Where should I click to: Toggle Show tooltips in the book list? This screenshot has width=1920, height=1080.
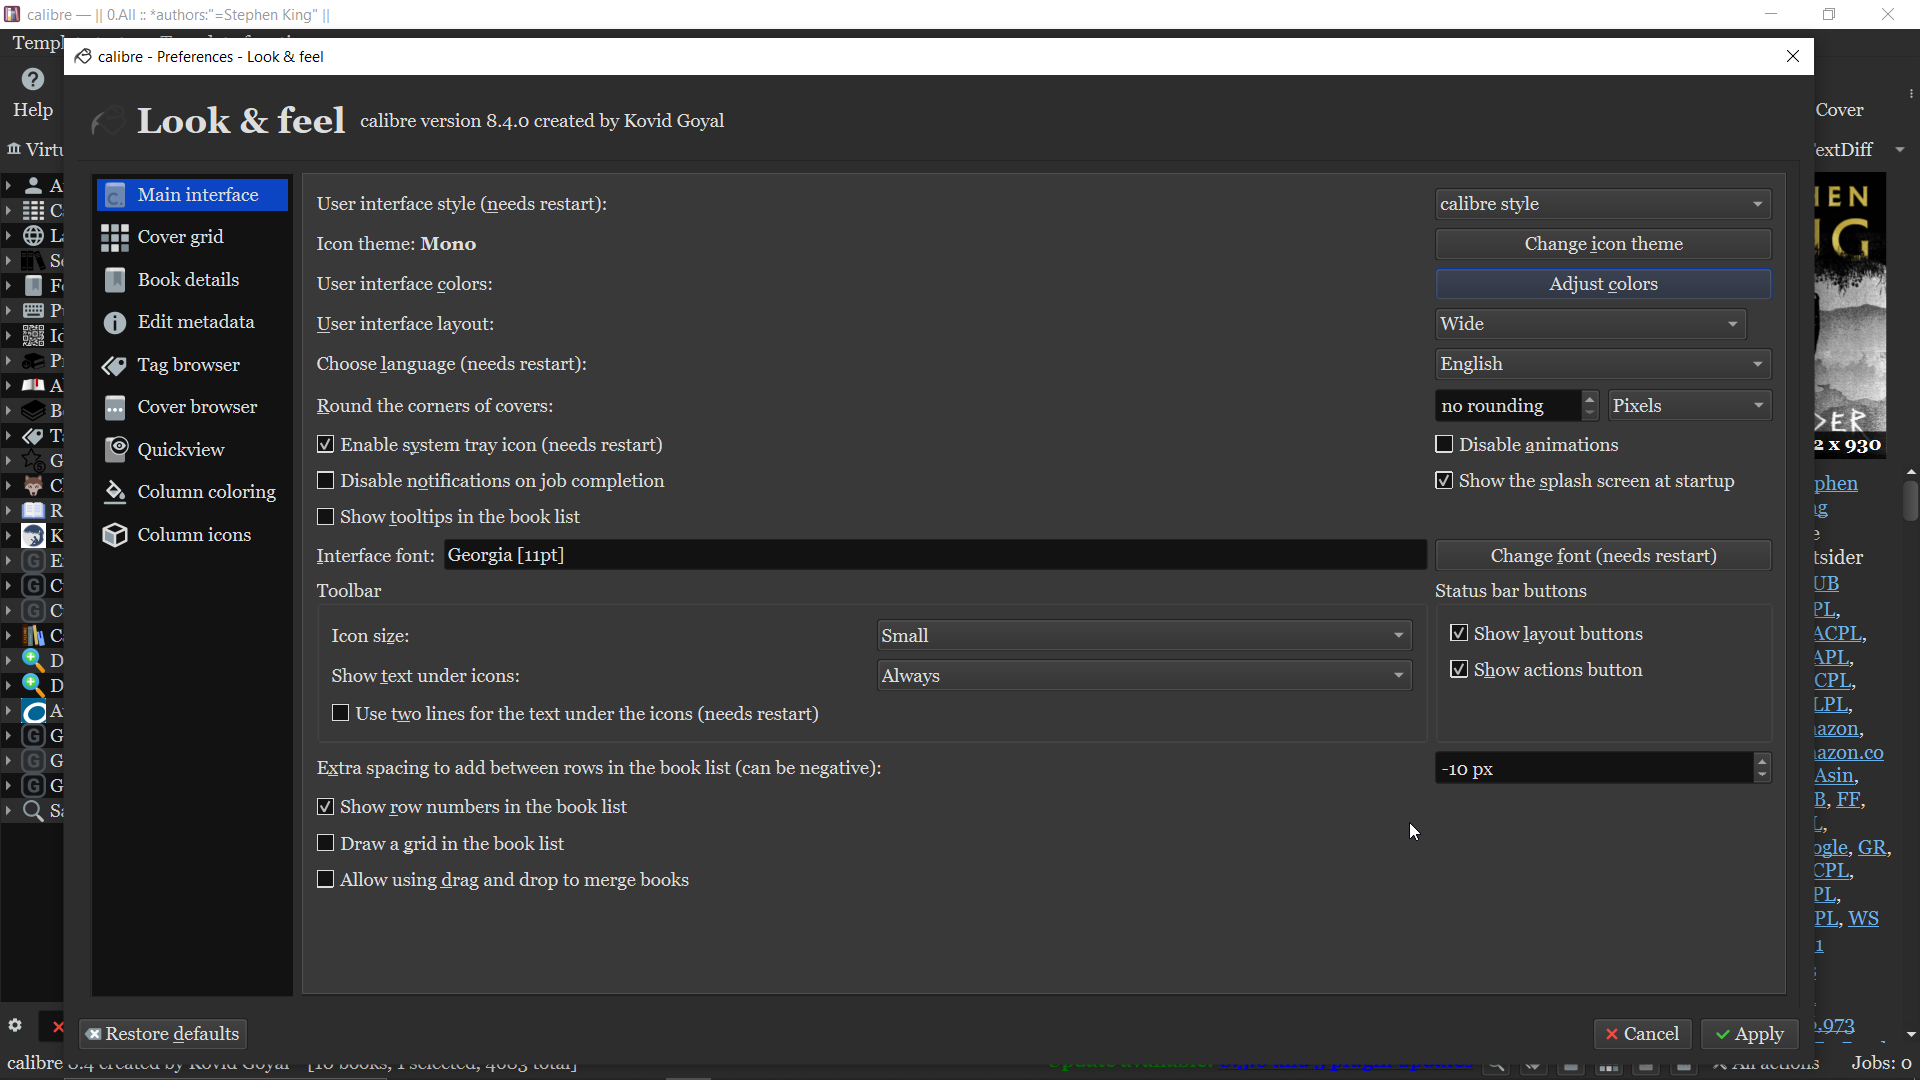click(326, 517)
